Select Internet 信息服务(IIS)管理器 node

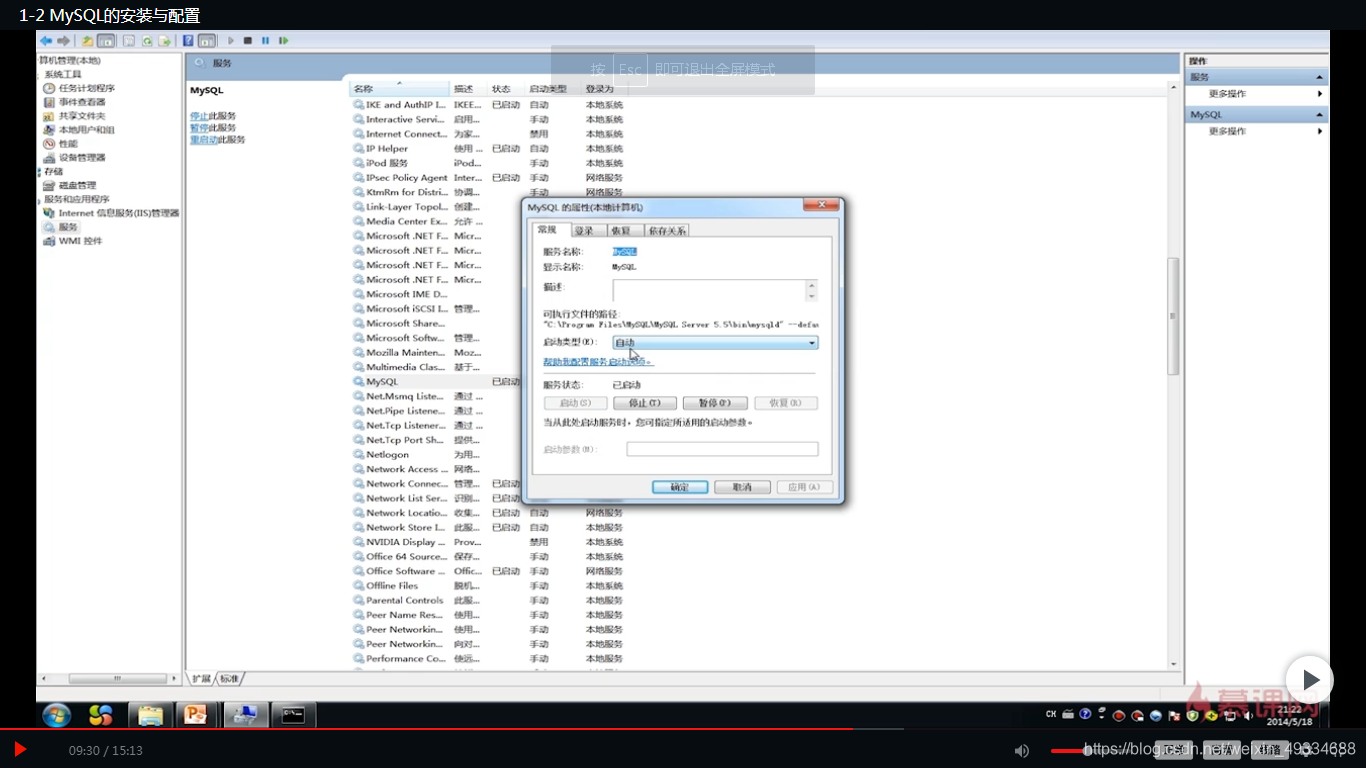pos(111,213)
